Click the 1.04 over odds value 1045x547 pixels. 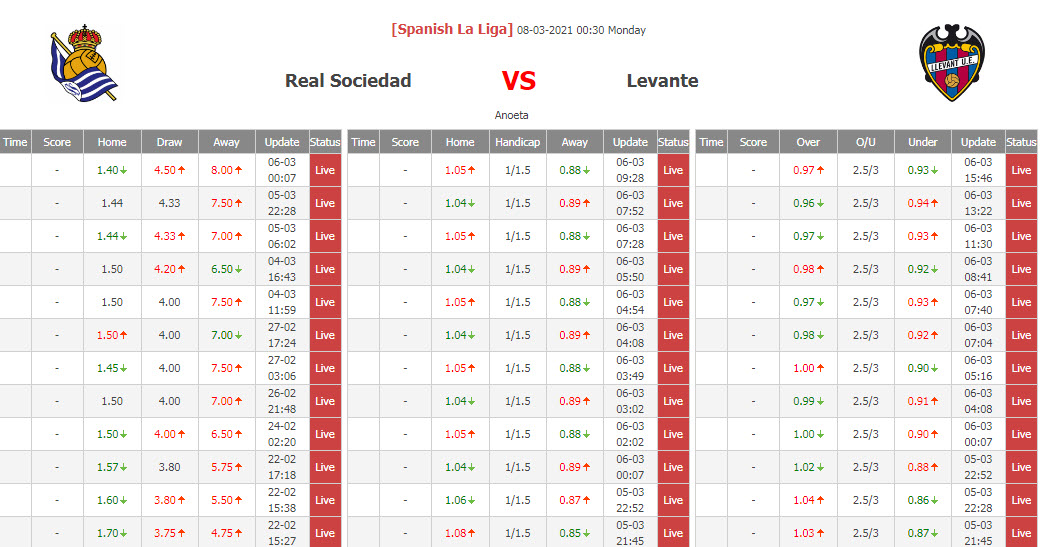pyautogui.click(x=807, y=500)
